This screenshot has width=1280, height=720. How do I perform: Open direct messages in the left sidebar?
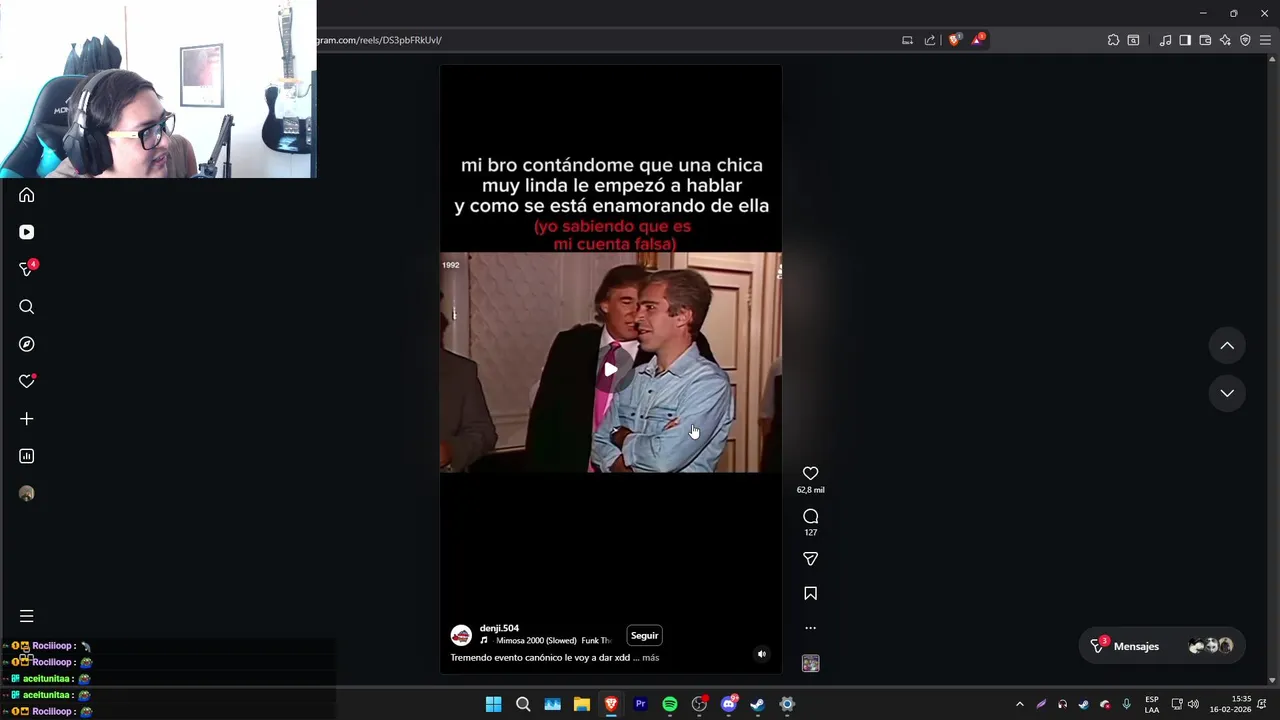[27, 269]
